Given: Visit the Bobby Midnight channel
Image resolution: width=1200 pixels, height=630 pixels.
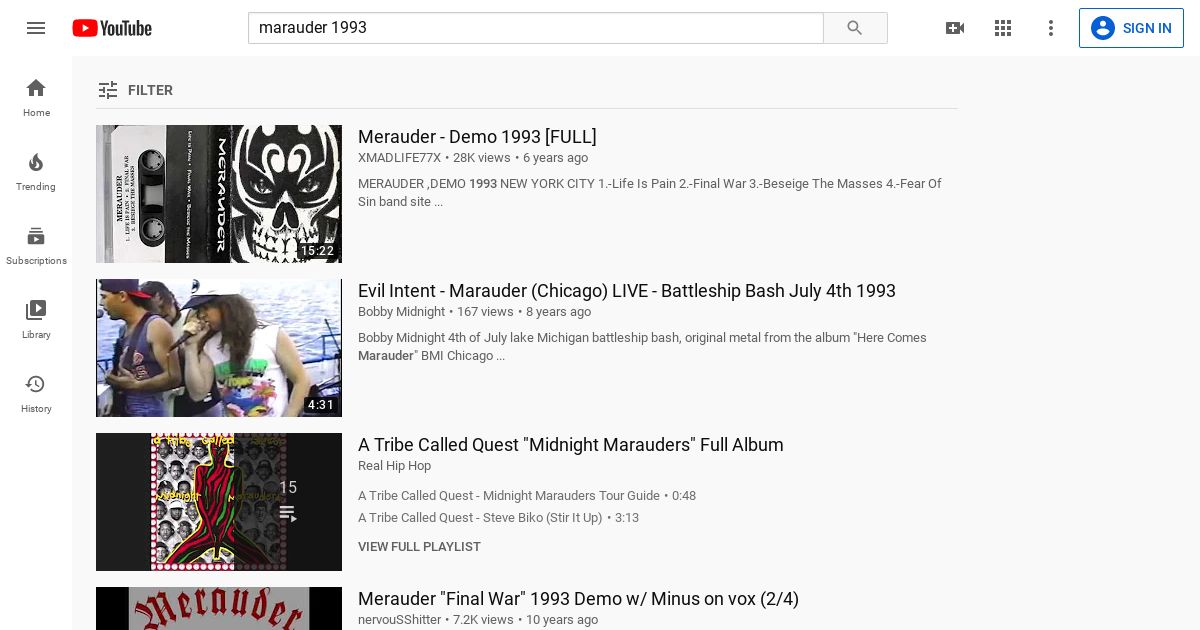Looking at the screenshot, I should coord(402,312).
